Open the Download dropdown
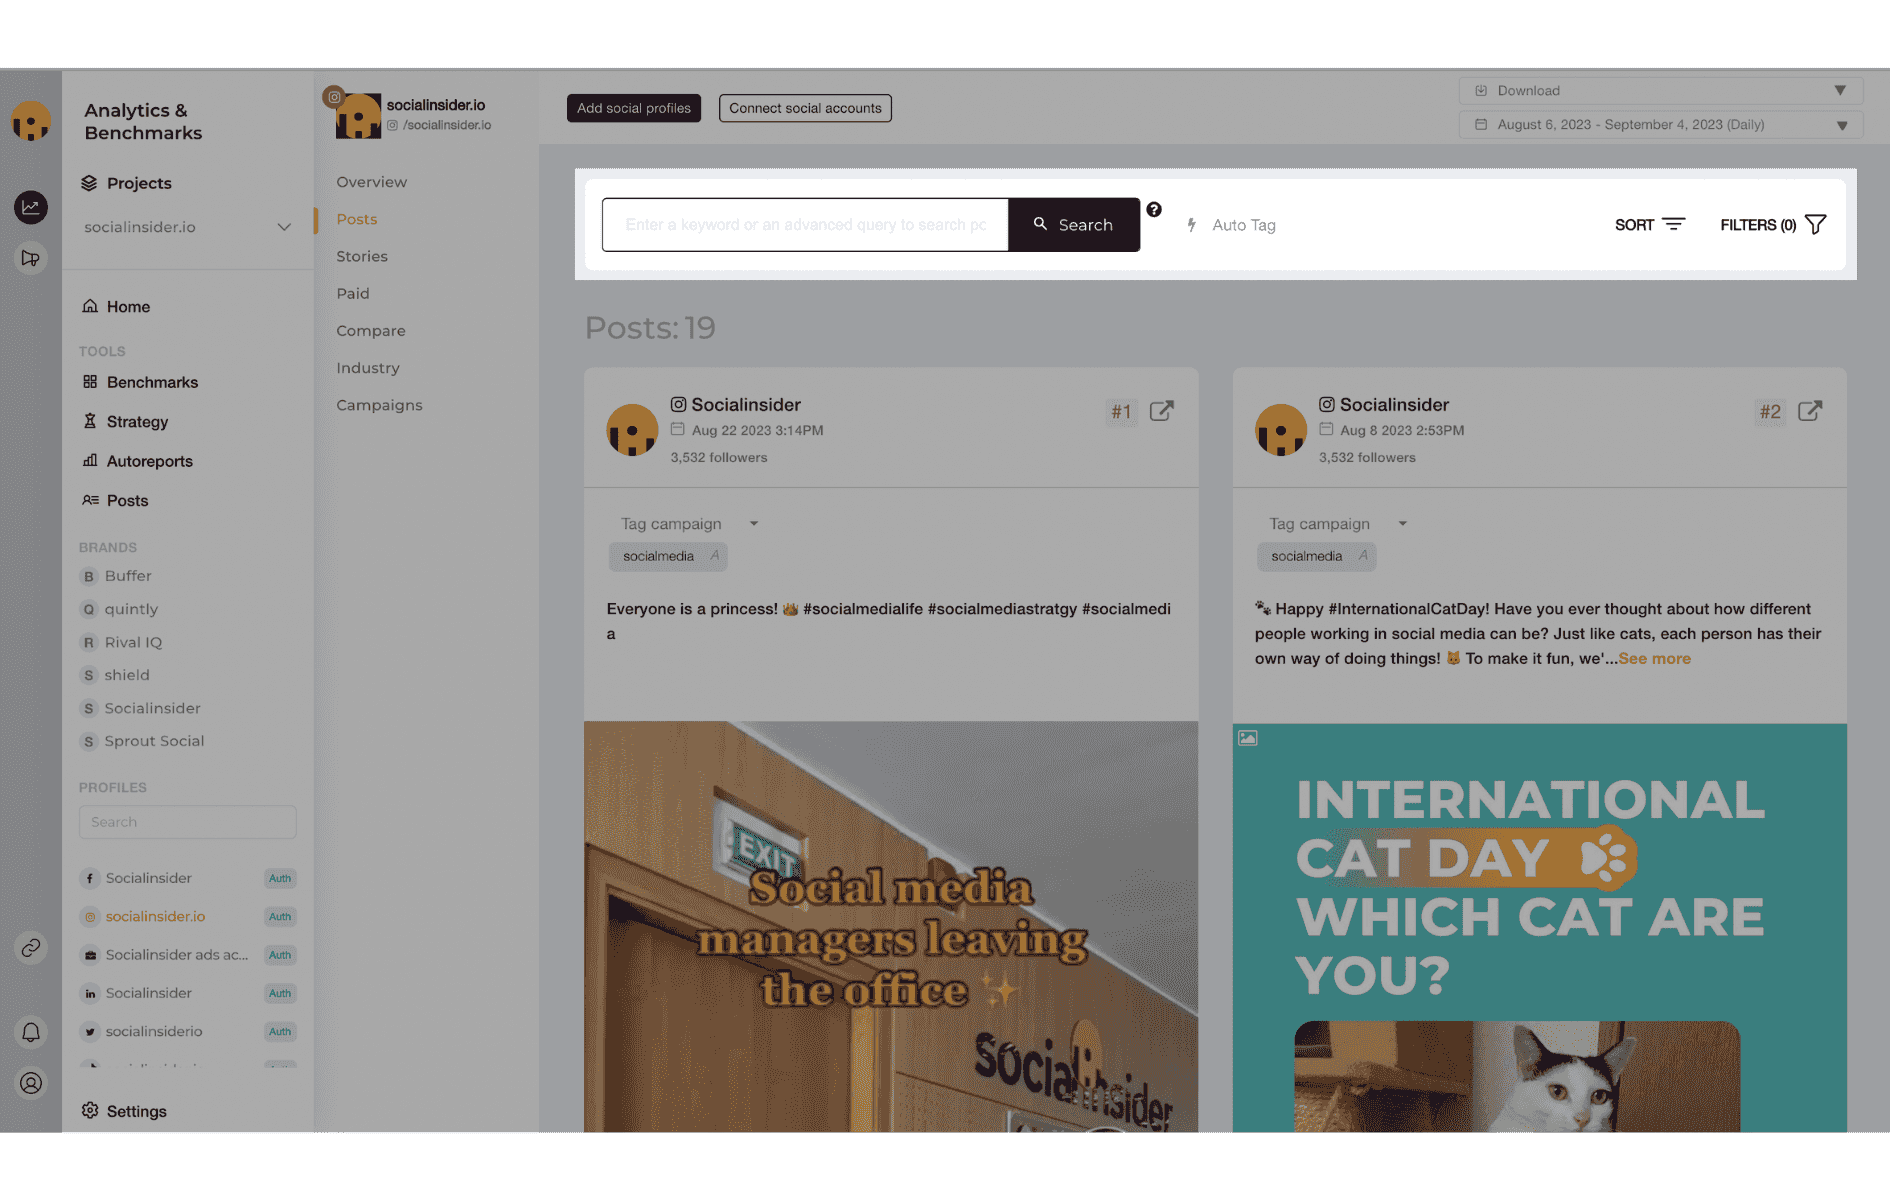This screenshot has height=1200, width=1890. click(1660, 90)
